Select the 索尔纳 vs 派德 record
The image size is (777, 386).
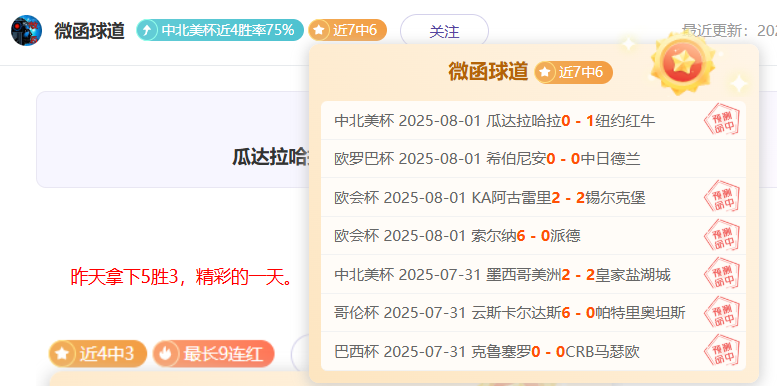pyautogui.click(x=533, y=236)
